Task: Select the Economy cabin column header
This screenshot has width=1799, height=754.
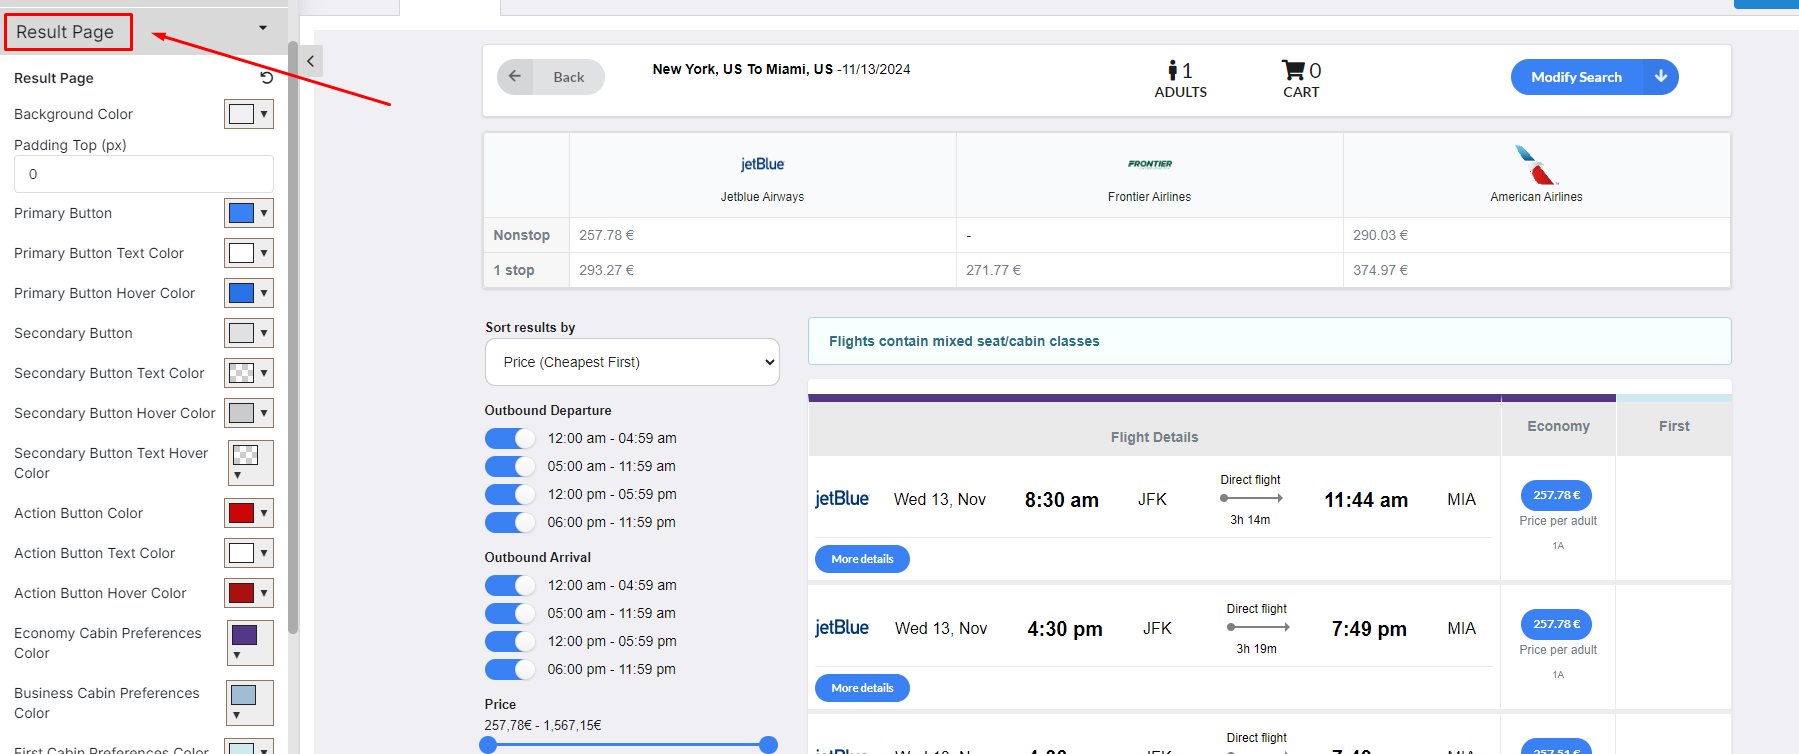Action: pos(1558,426)
